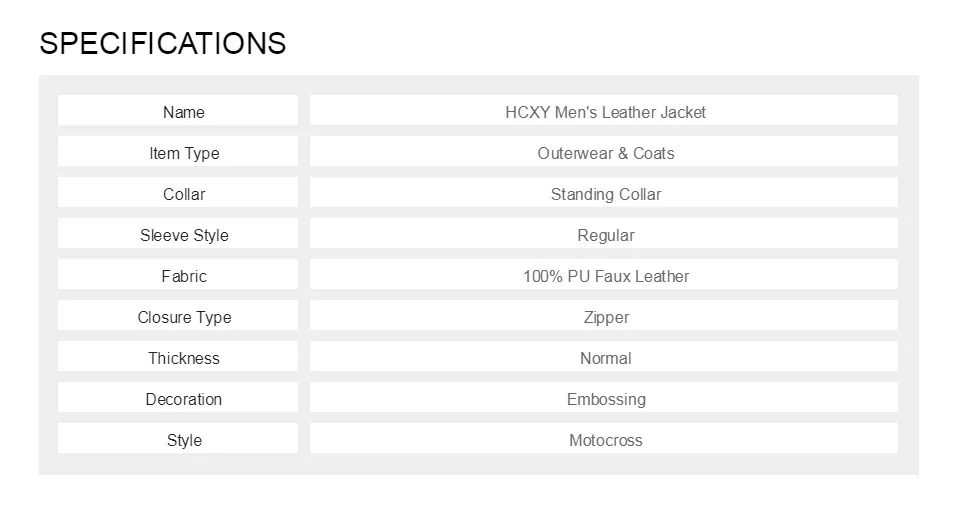Click the 100% PU Faux Leather value

pyautogui.click(x=605, y=276)
